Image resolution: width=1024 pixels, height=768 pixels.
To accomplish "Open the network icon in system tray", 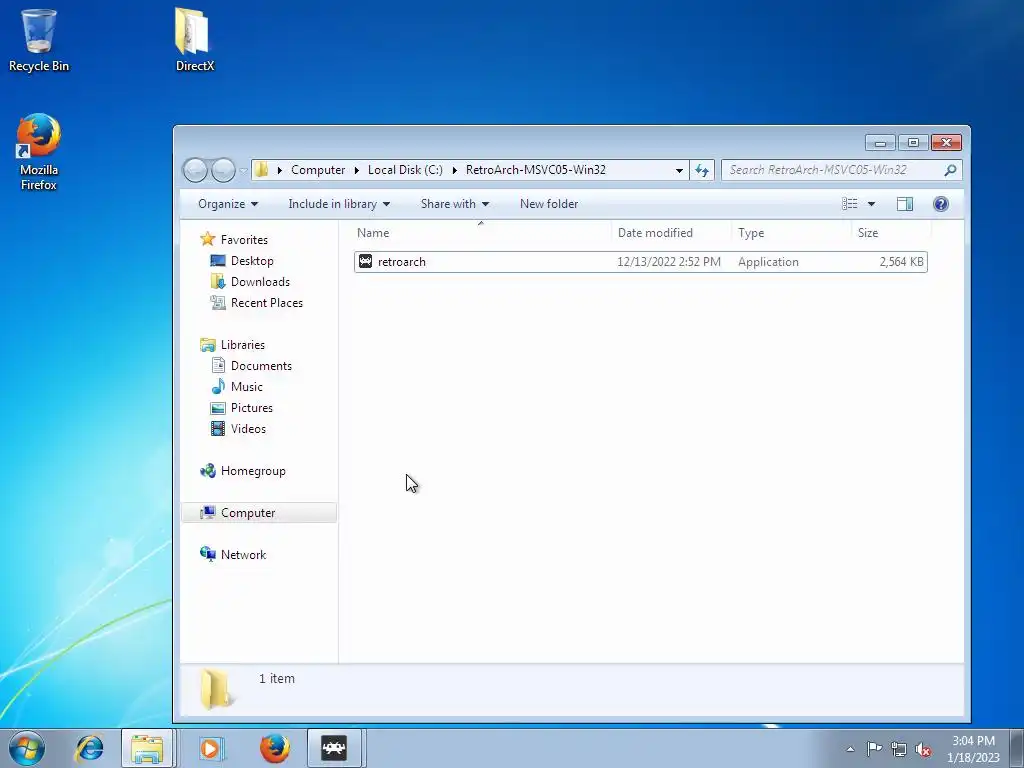I will point(899,749).
